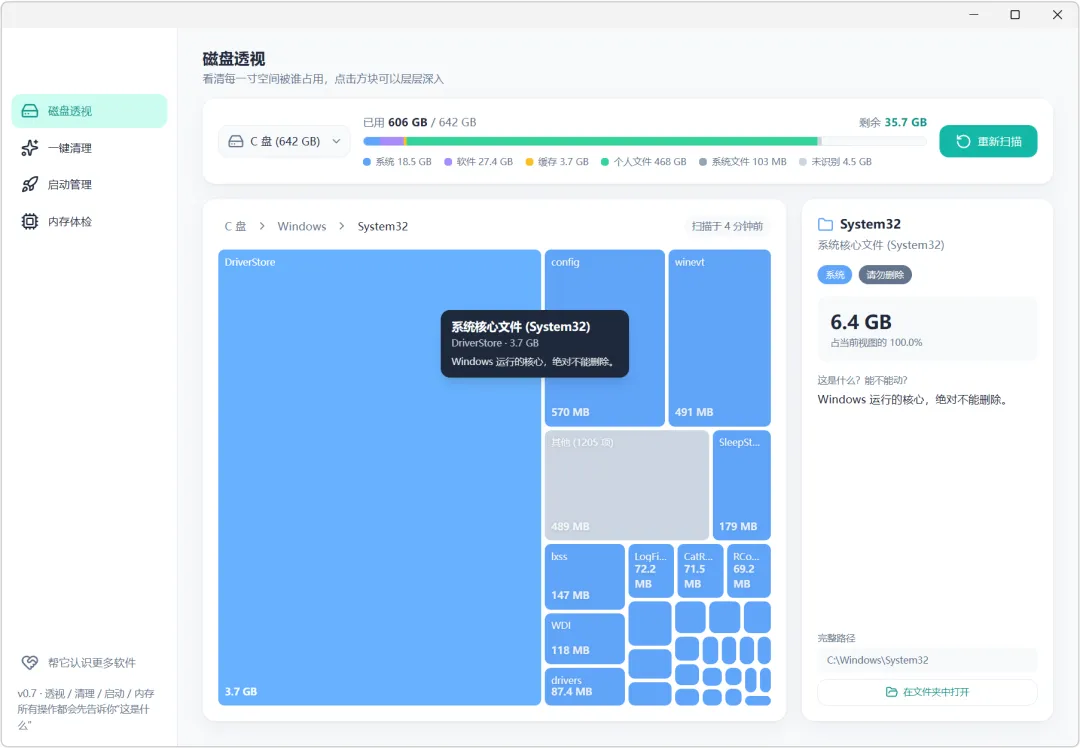Viewport: 1080px width, 748px height.
Task: Close the application window
Action: click(1057, 14)
